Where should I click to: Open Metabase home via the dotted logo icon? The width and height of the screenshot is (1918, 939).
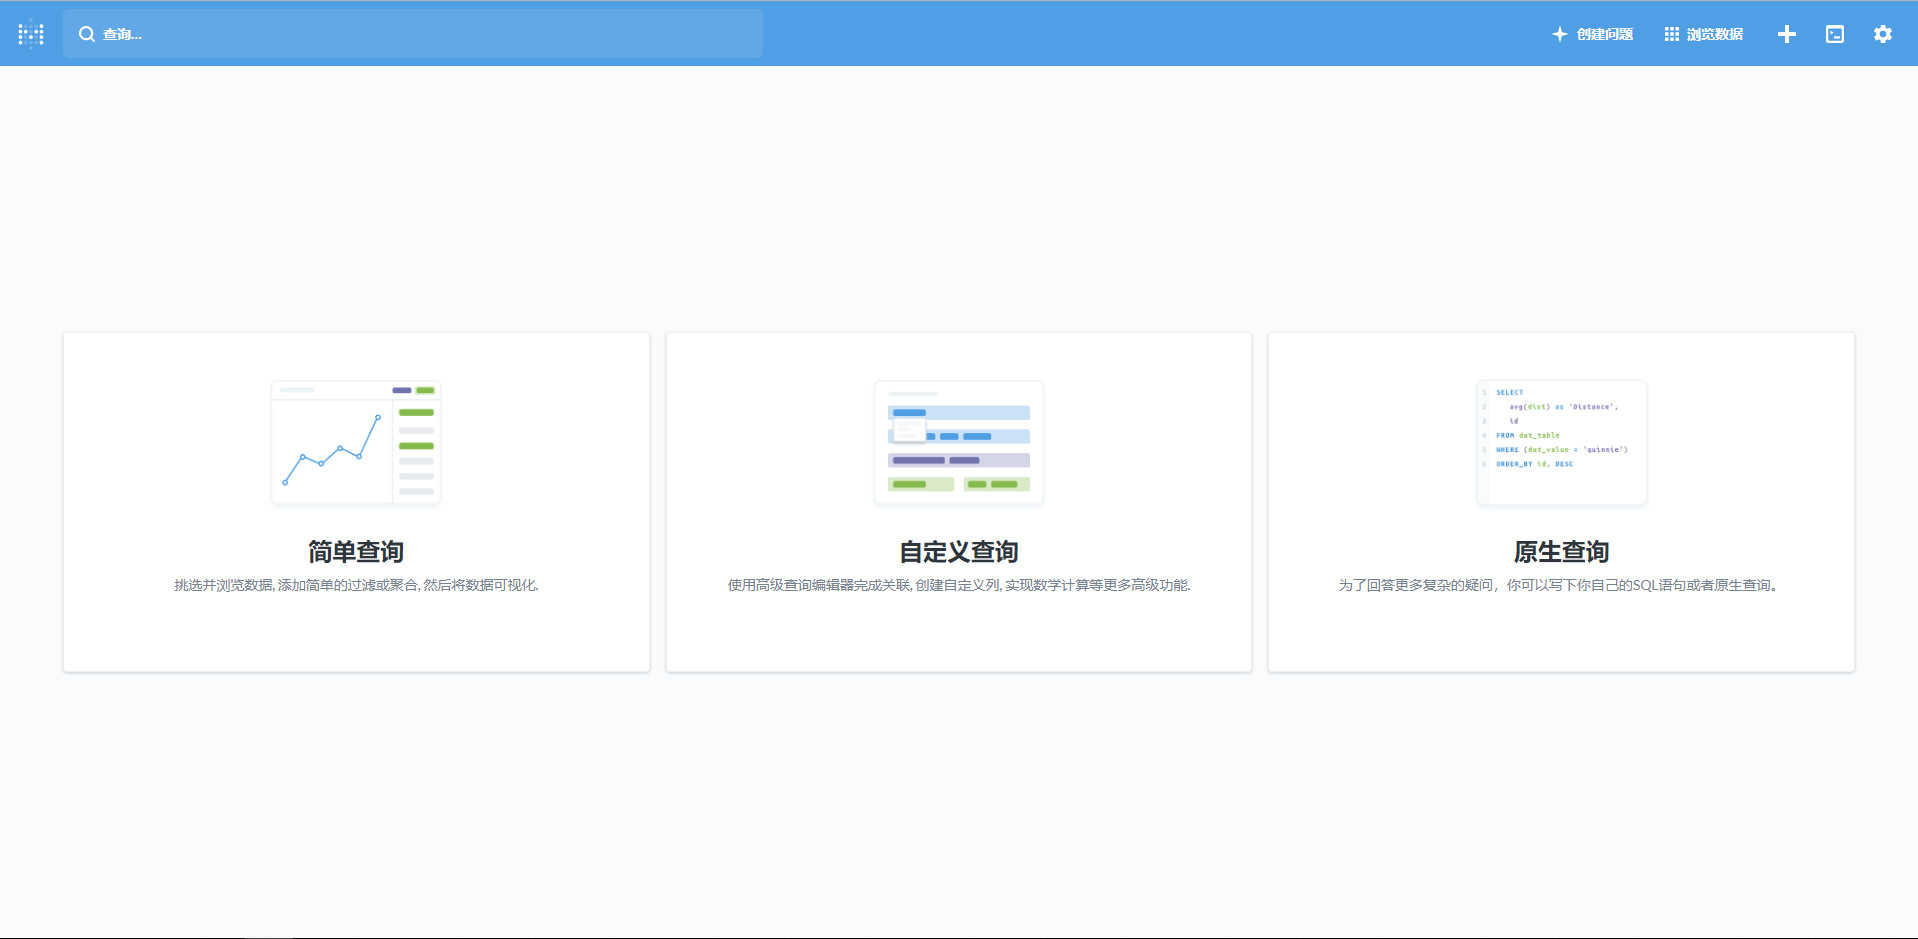point(31,33)
